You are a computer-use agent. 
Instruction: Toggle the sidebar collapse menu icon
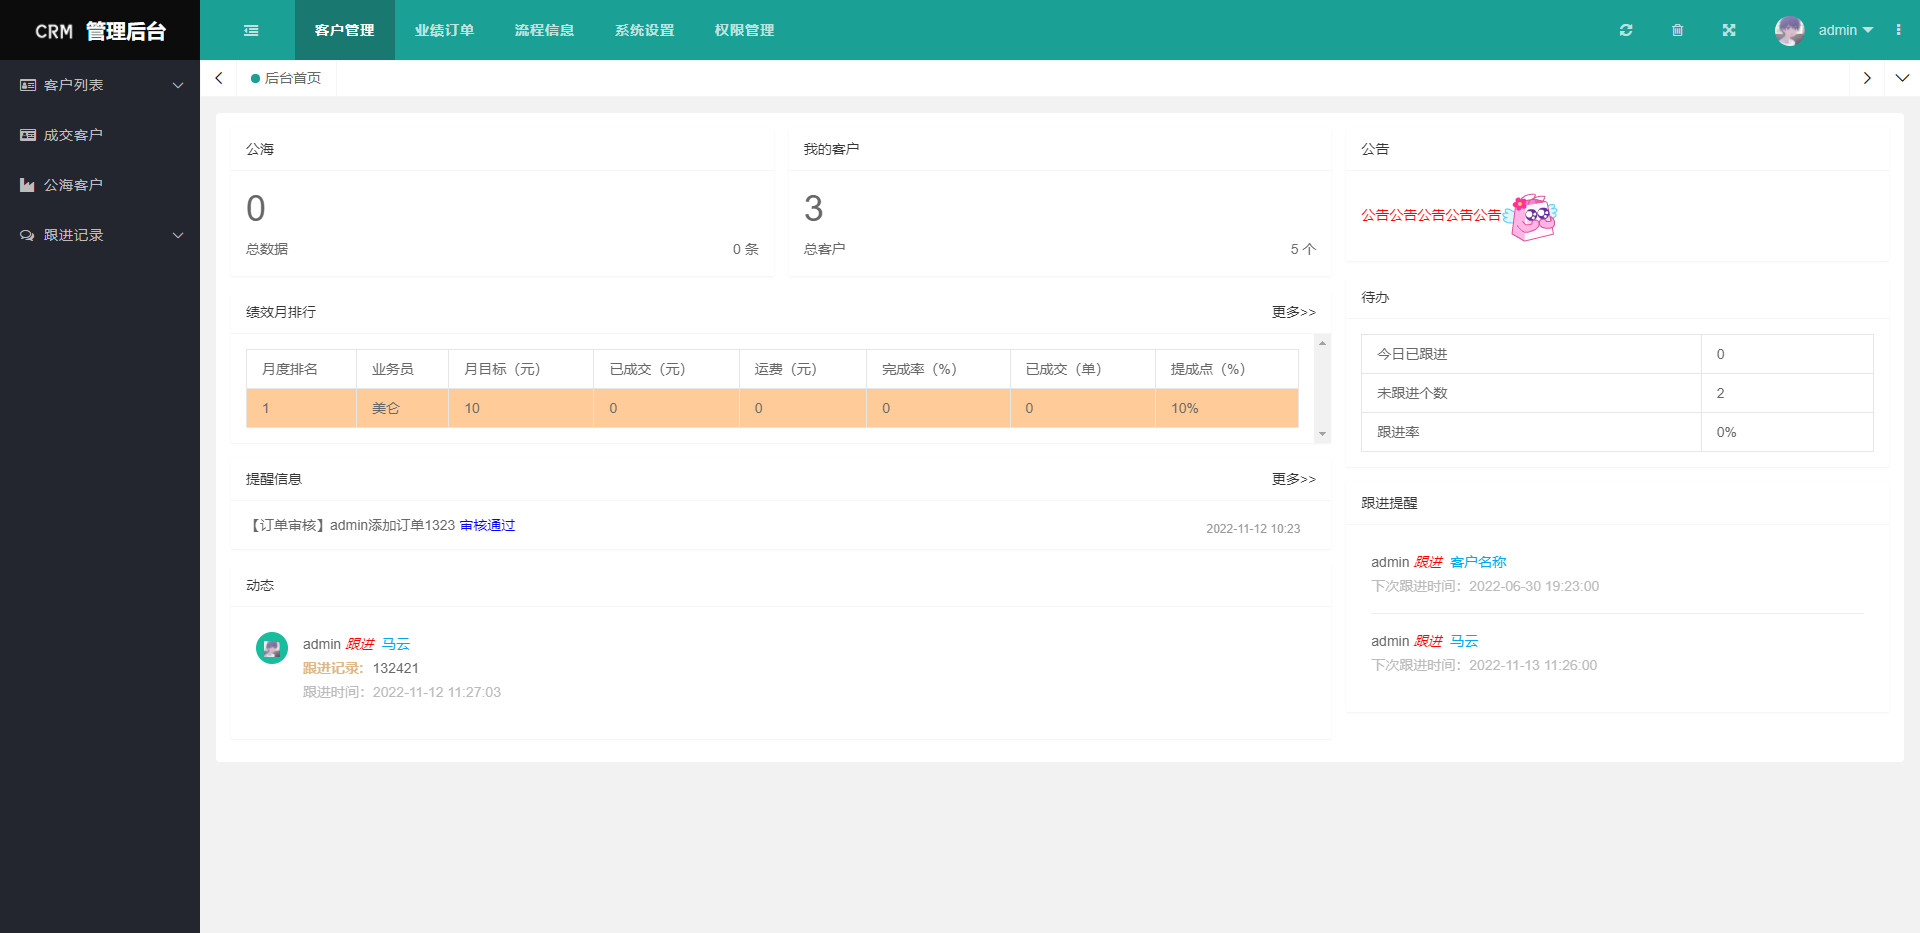click(x=251, y=30)
